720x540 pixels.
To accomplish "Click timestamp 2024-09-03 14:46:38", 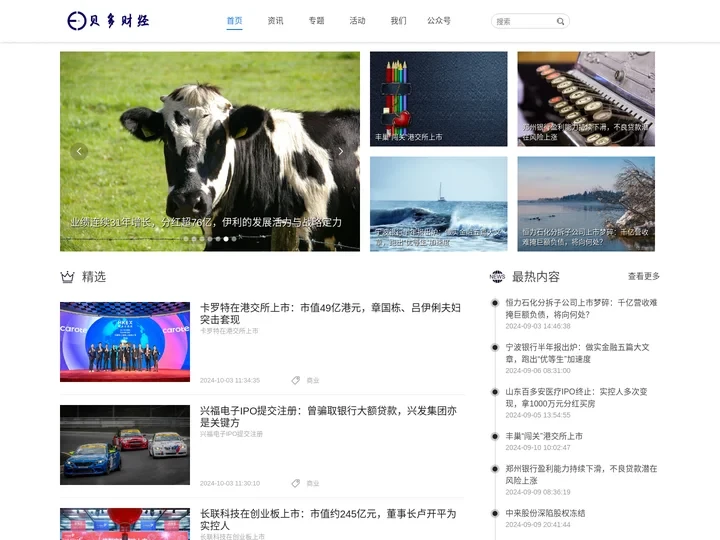I will pos(538,326).
